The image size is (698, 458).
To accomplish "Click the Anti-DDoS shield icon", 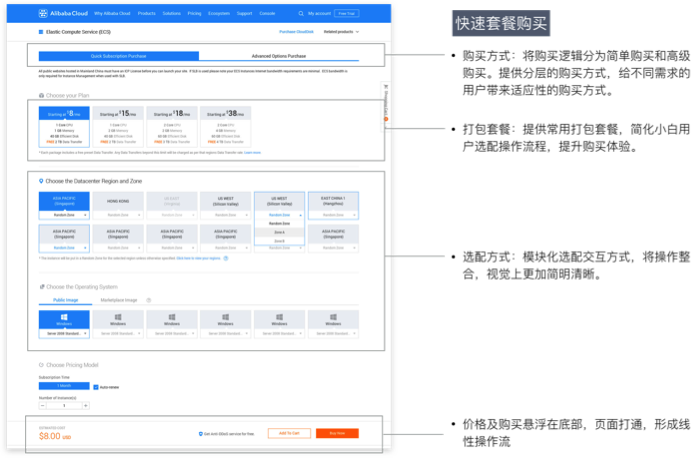I will (201, 434).
